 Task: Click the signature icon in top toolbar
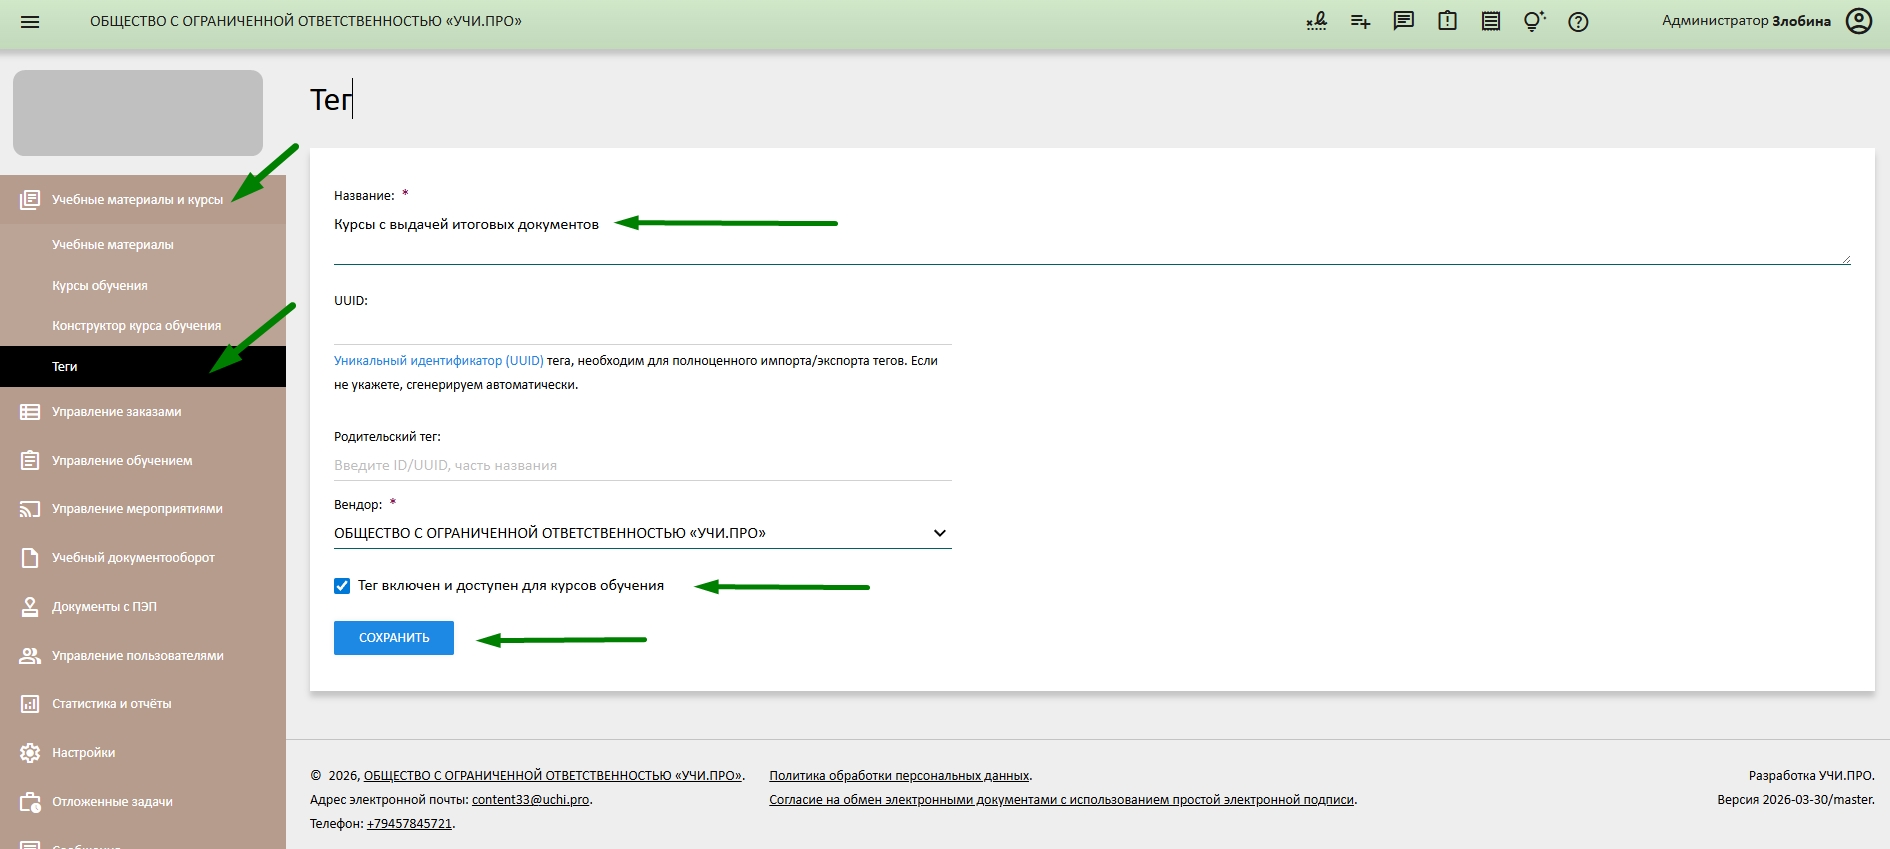point(1316,22)
